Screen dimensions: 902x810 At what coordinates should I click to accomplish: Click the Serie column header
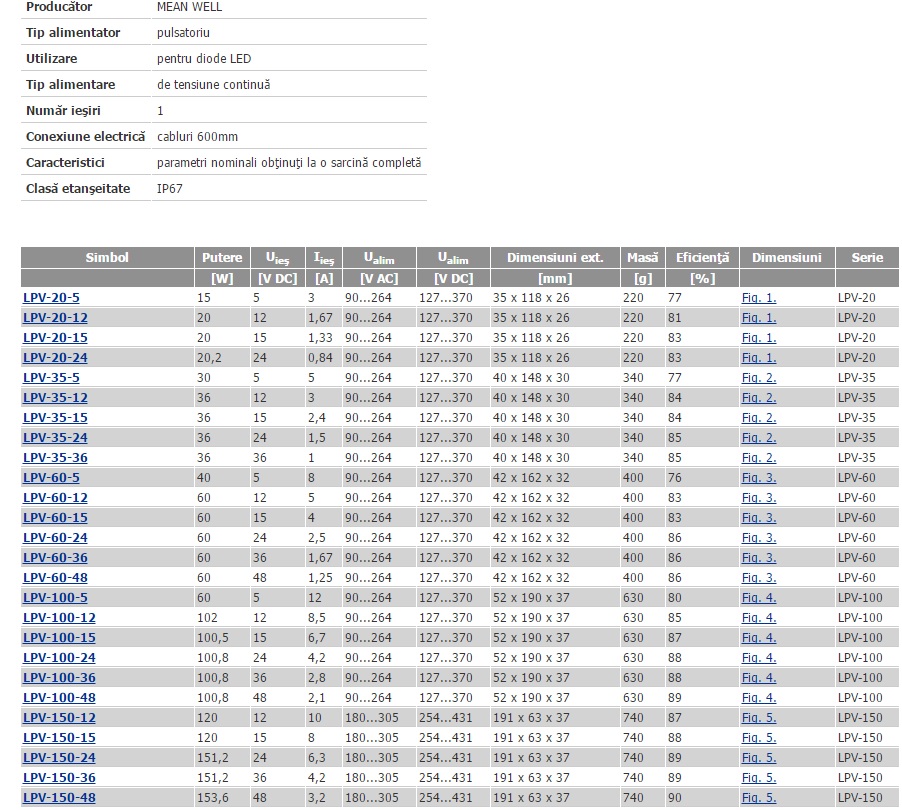pyautogui.click(x=866, y=258)
